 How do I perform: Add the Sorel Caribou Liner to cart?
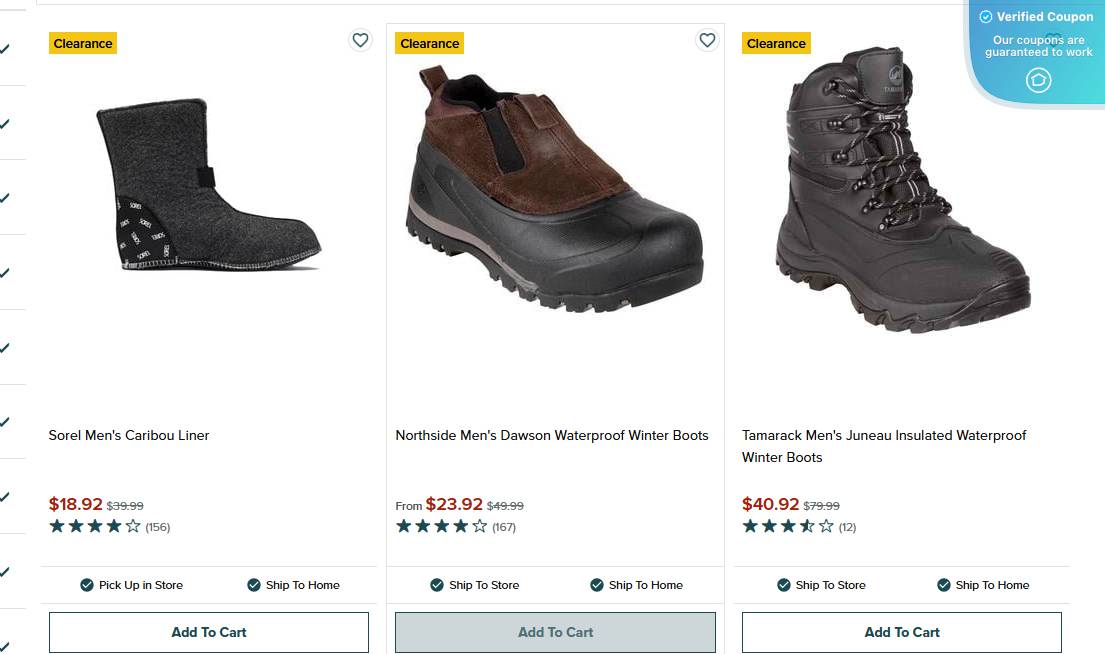tap(208, 632)
